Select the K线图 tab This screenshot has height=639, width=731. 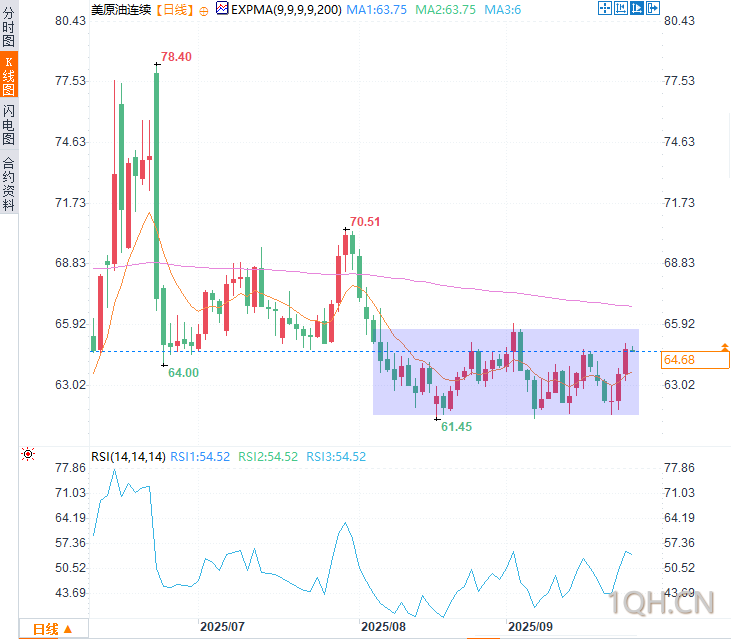(8, 75)
